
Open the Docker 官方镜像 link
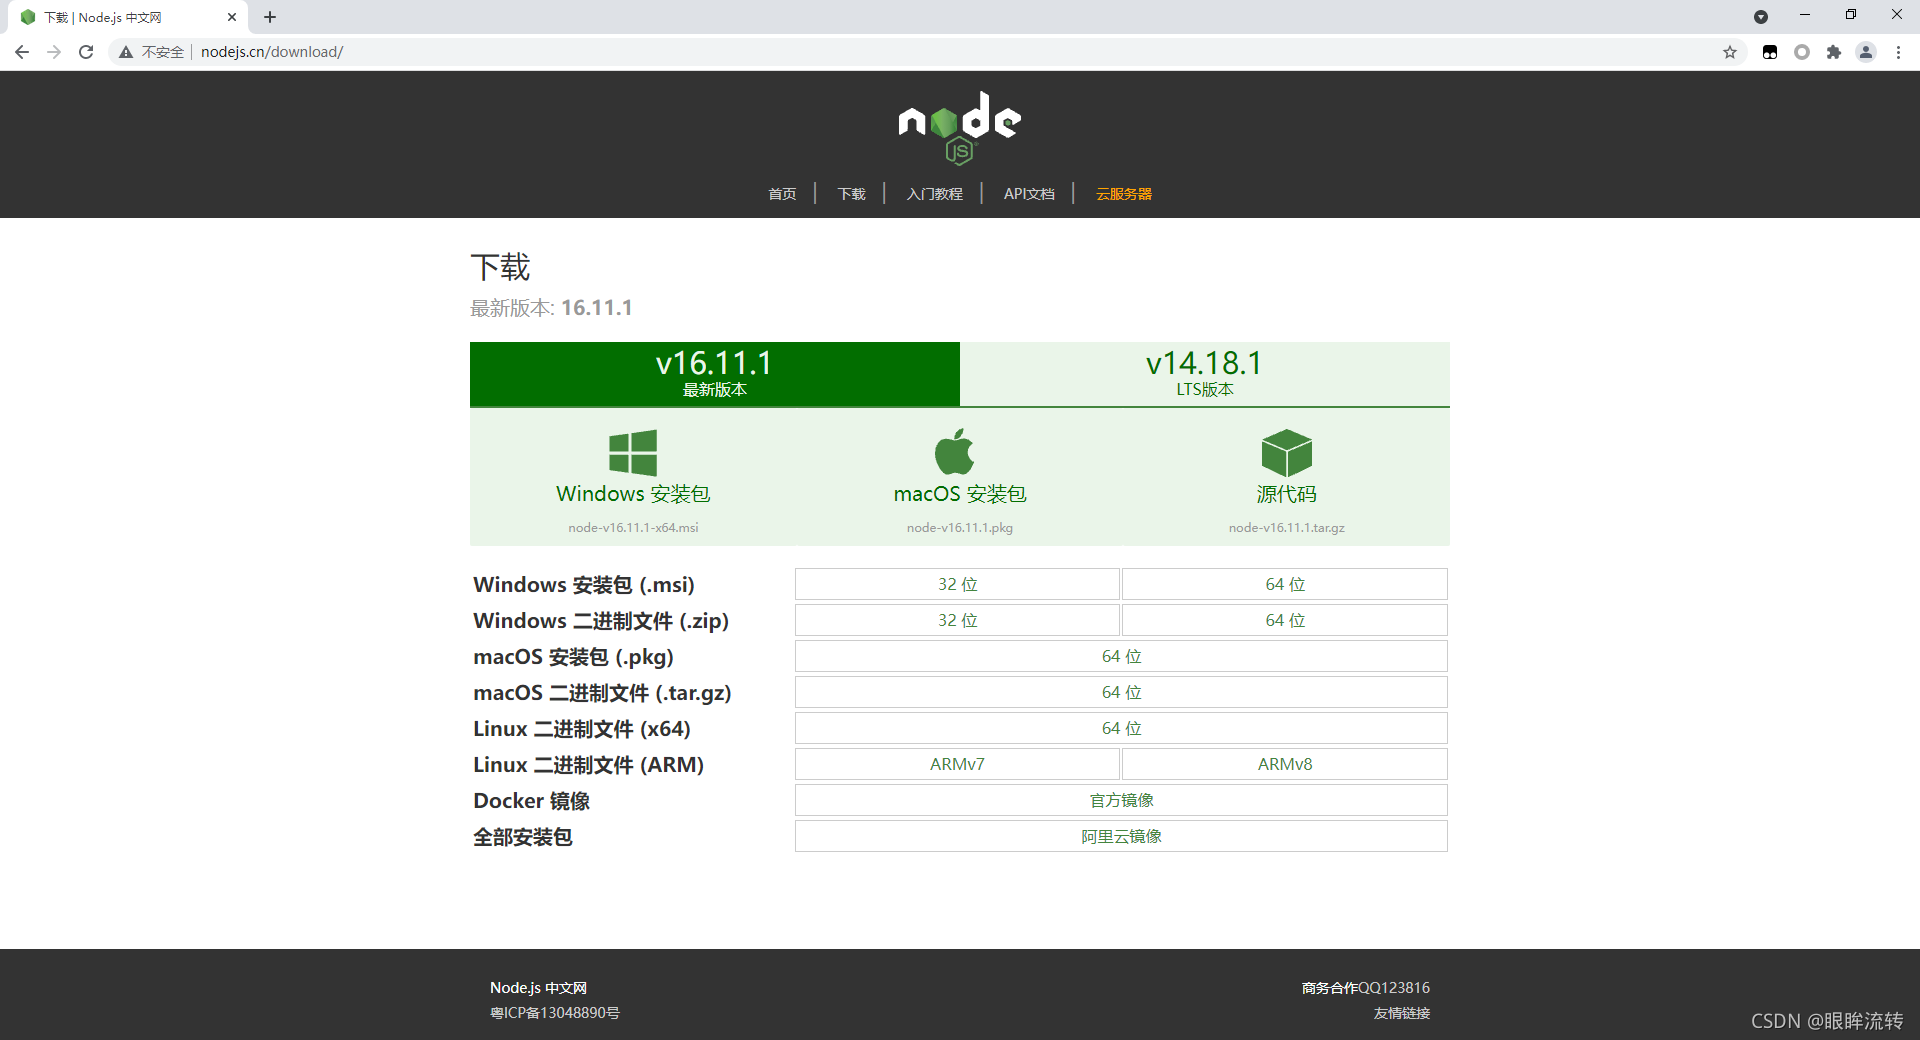(x=1121, y=800)
